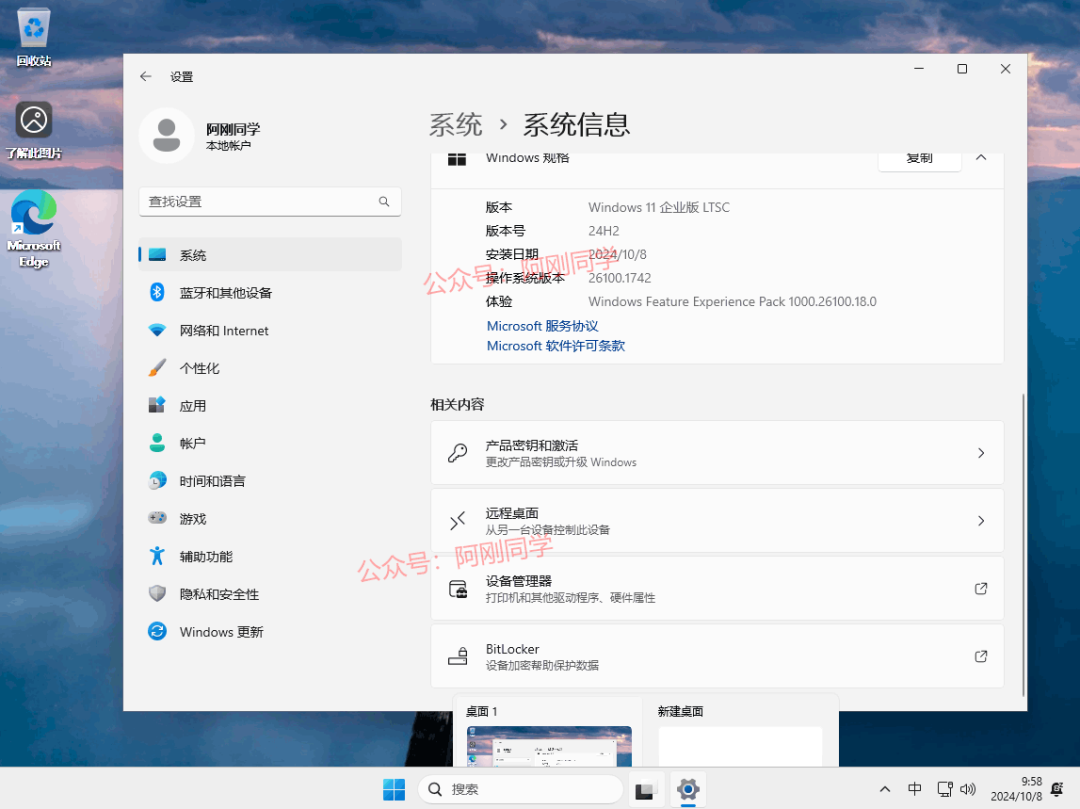Open 帐户 settings
The width and height of the screenshot is (1080, 809).
point(270,443)
